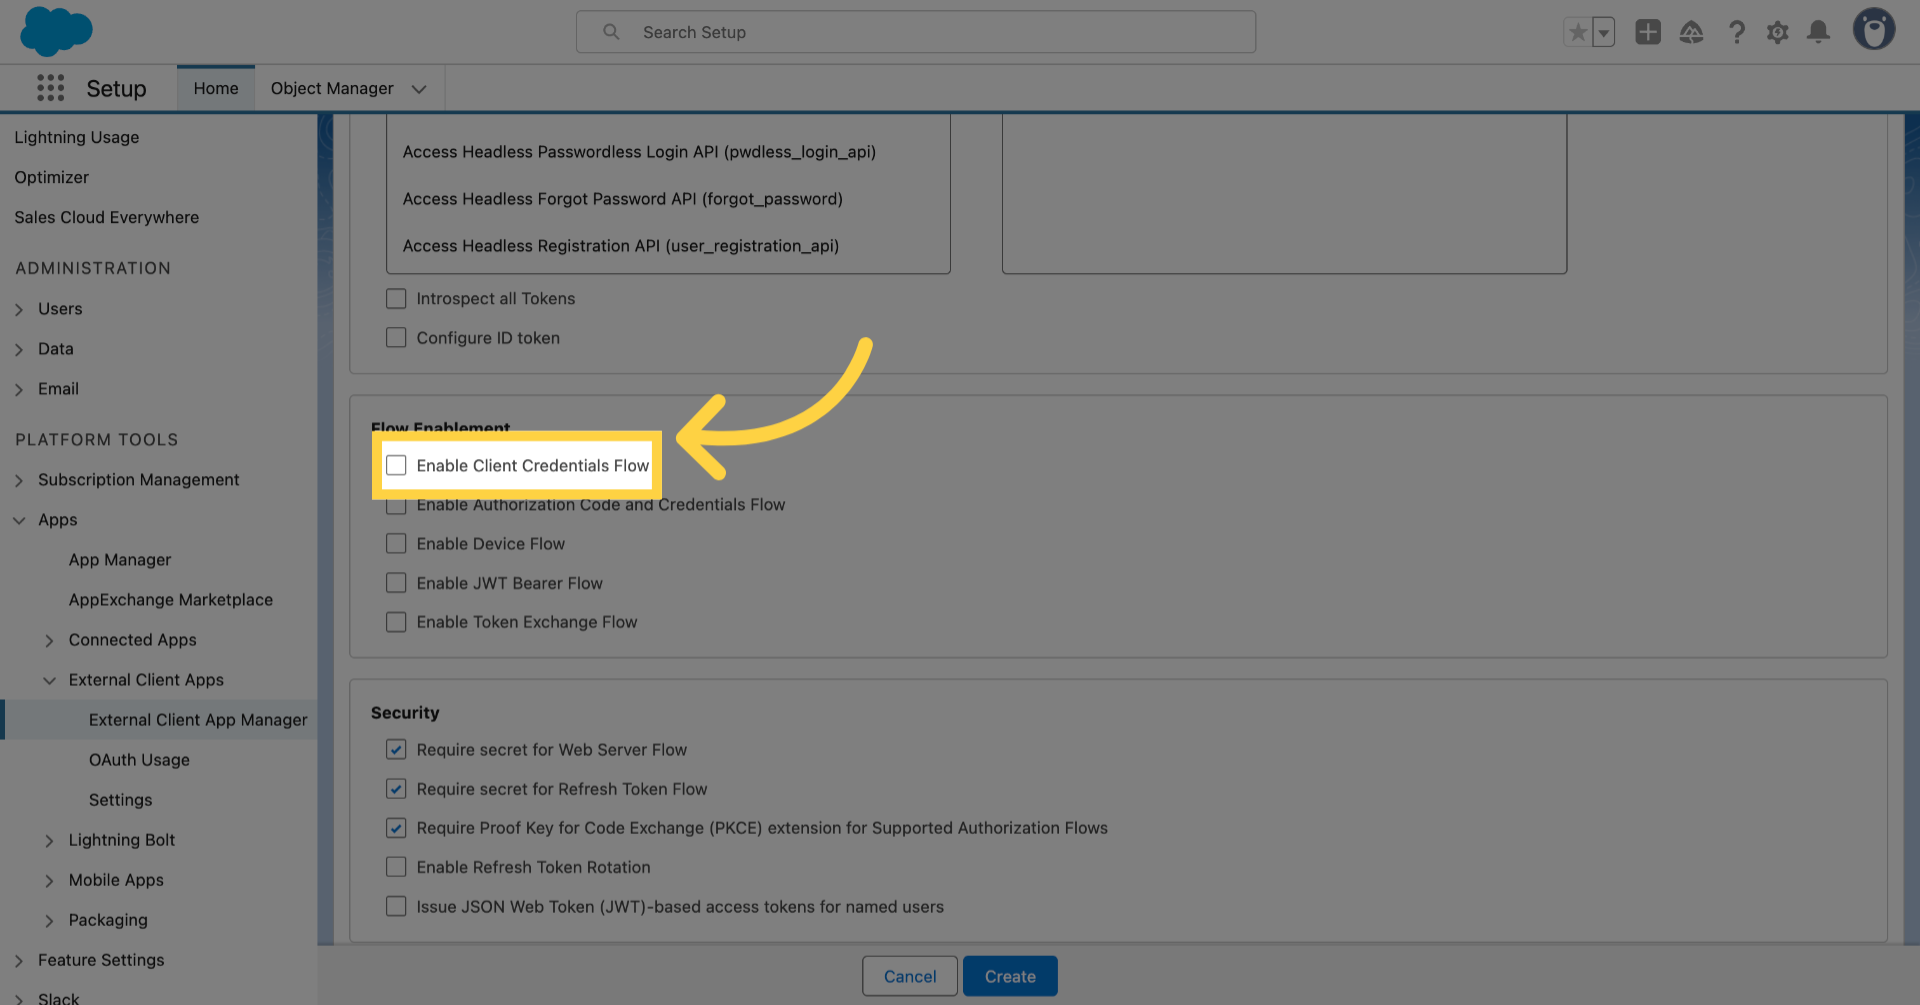Screen dimensions: 1920x1005
Task: Expand the Users section in the sidebar
Action: (x=18, y=308)
